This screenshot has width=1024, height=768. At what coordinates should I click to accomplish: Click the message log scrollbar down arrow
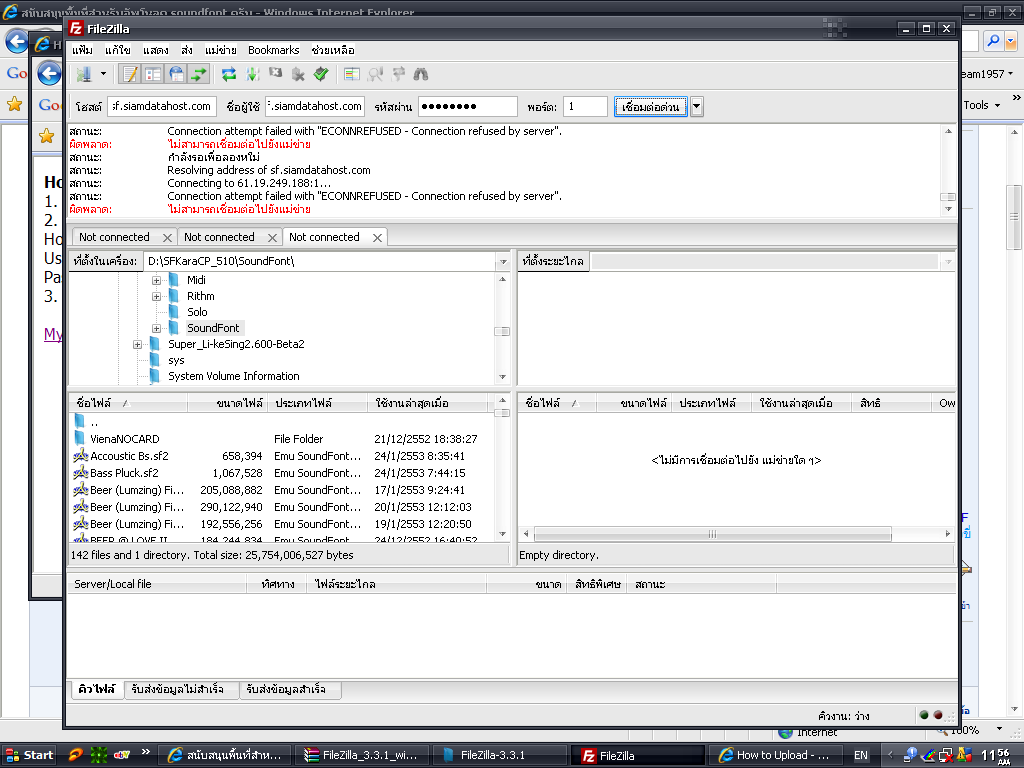948,209
